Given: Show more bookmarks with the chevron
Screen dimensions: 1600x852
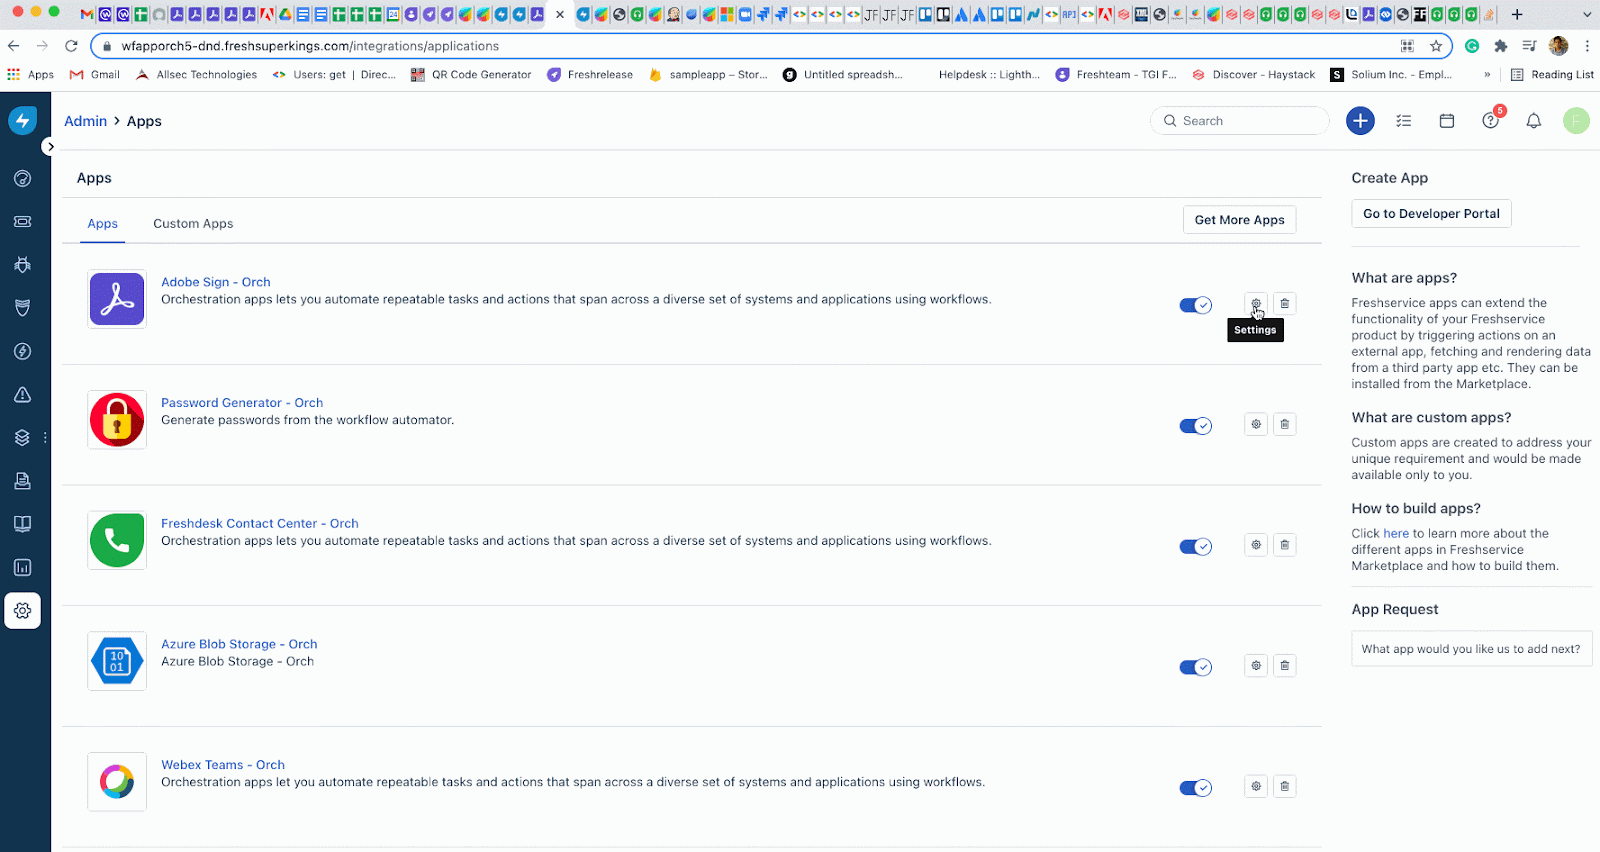Looking at the screenshot, I should coord(1487,75).
